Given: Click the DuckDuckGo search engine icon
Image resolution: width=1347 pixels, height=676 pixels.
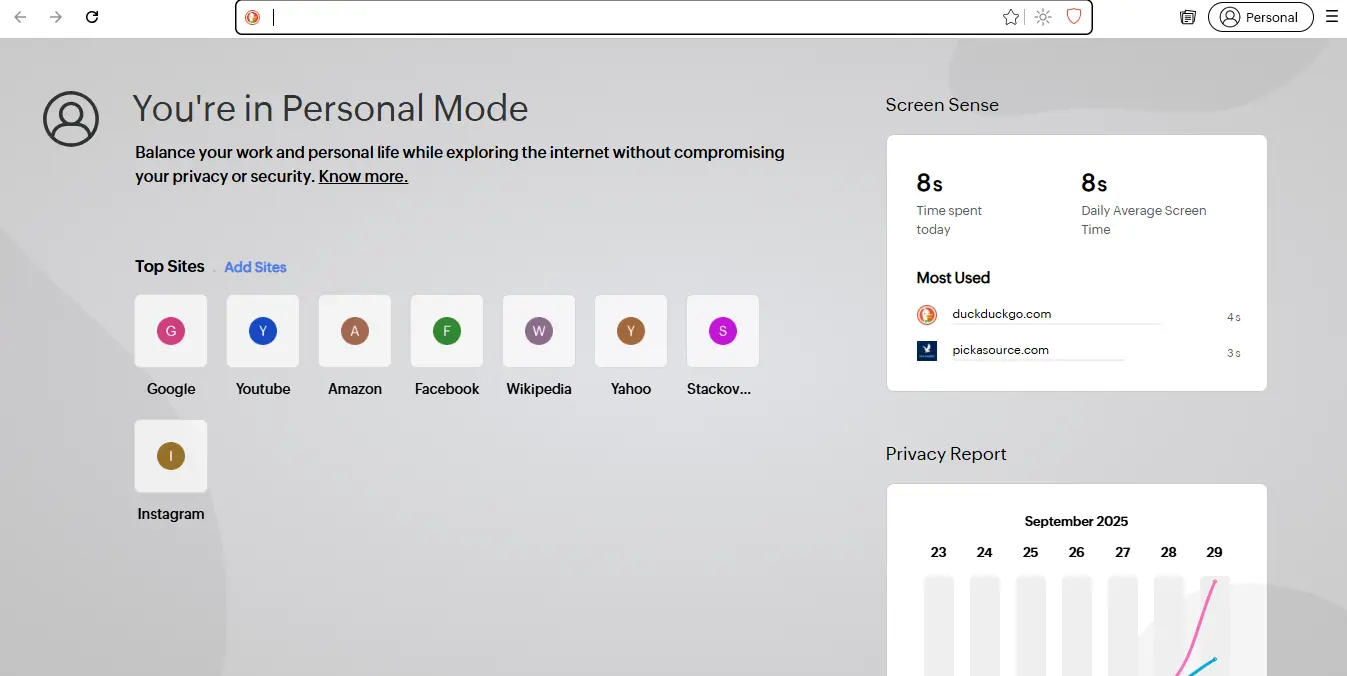Looking at the screenshot, I should [253, 17].
